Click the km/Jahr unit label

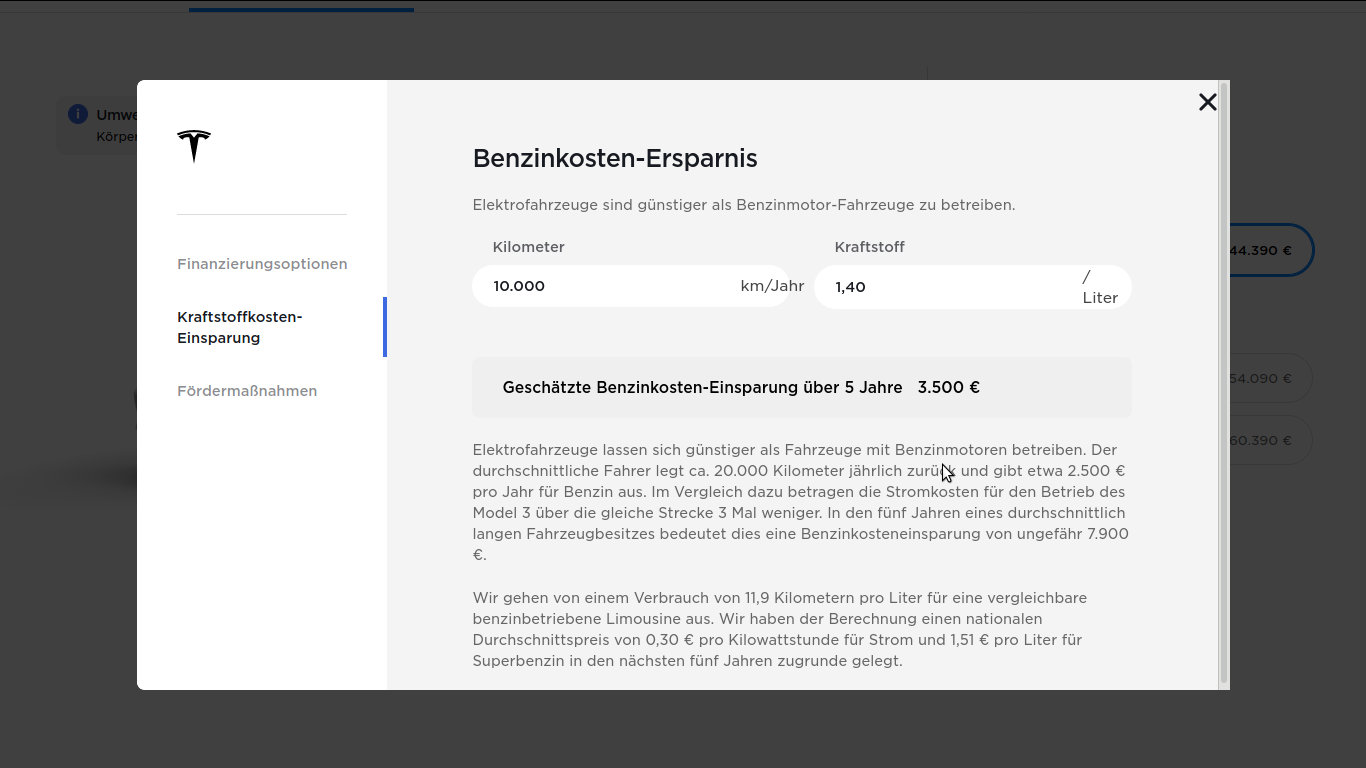pyautogui.click(x=772, y=286)
